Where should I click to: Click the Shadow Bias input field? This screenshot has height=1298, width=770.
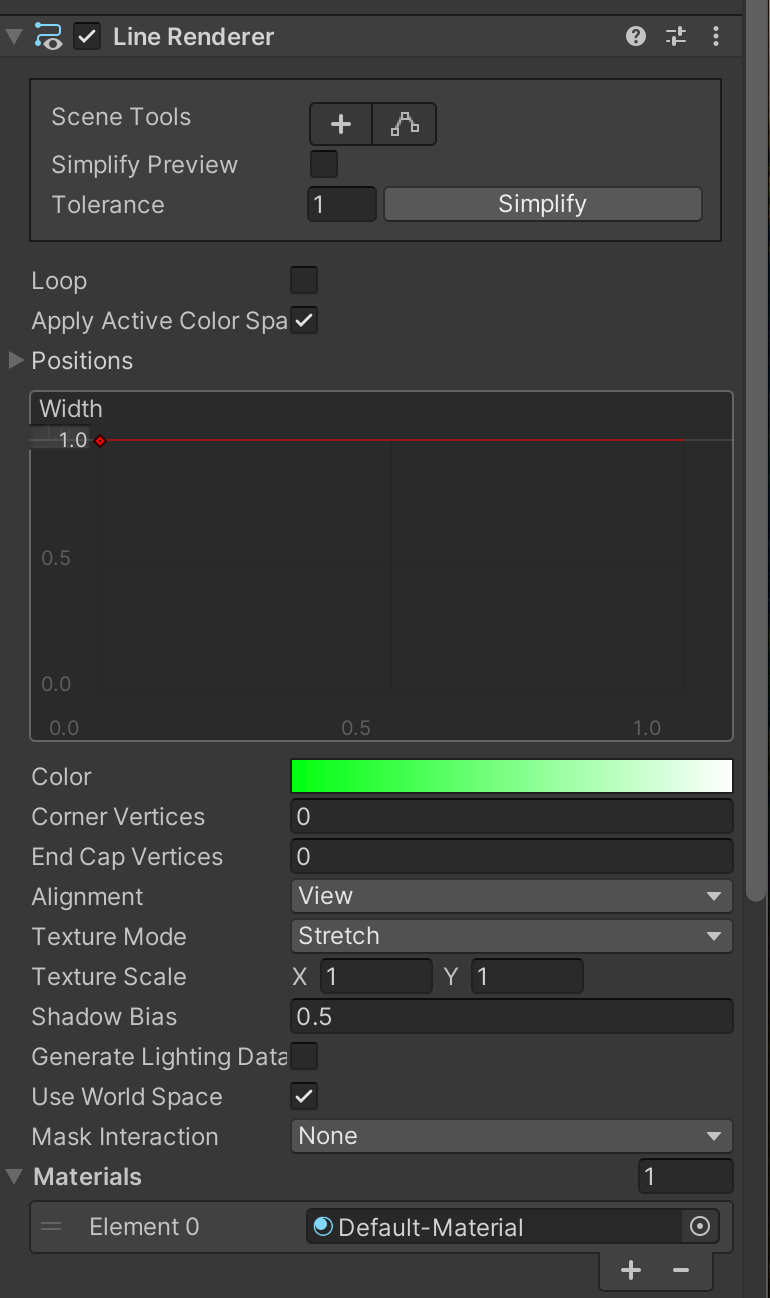511,1016
